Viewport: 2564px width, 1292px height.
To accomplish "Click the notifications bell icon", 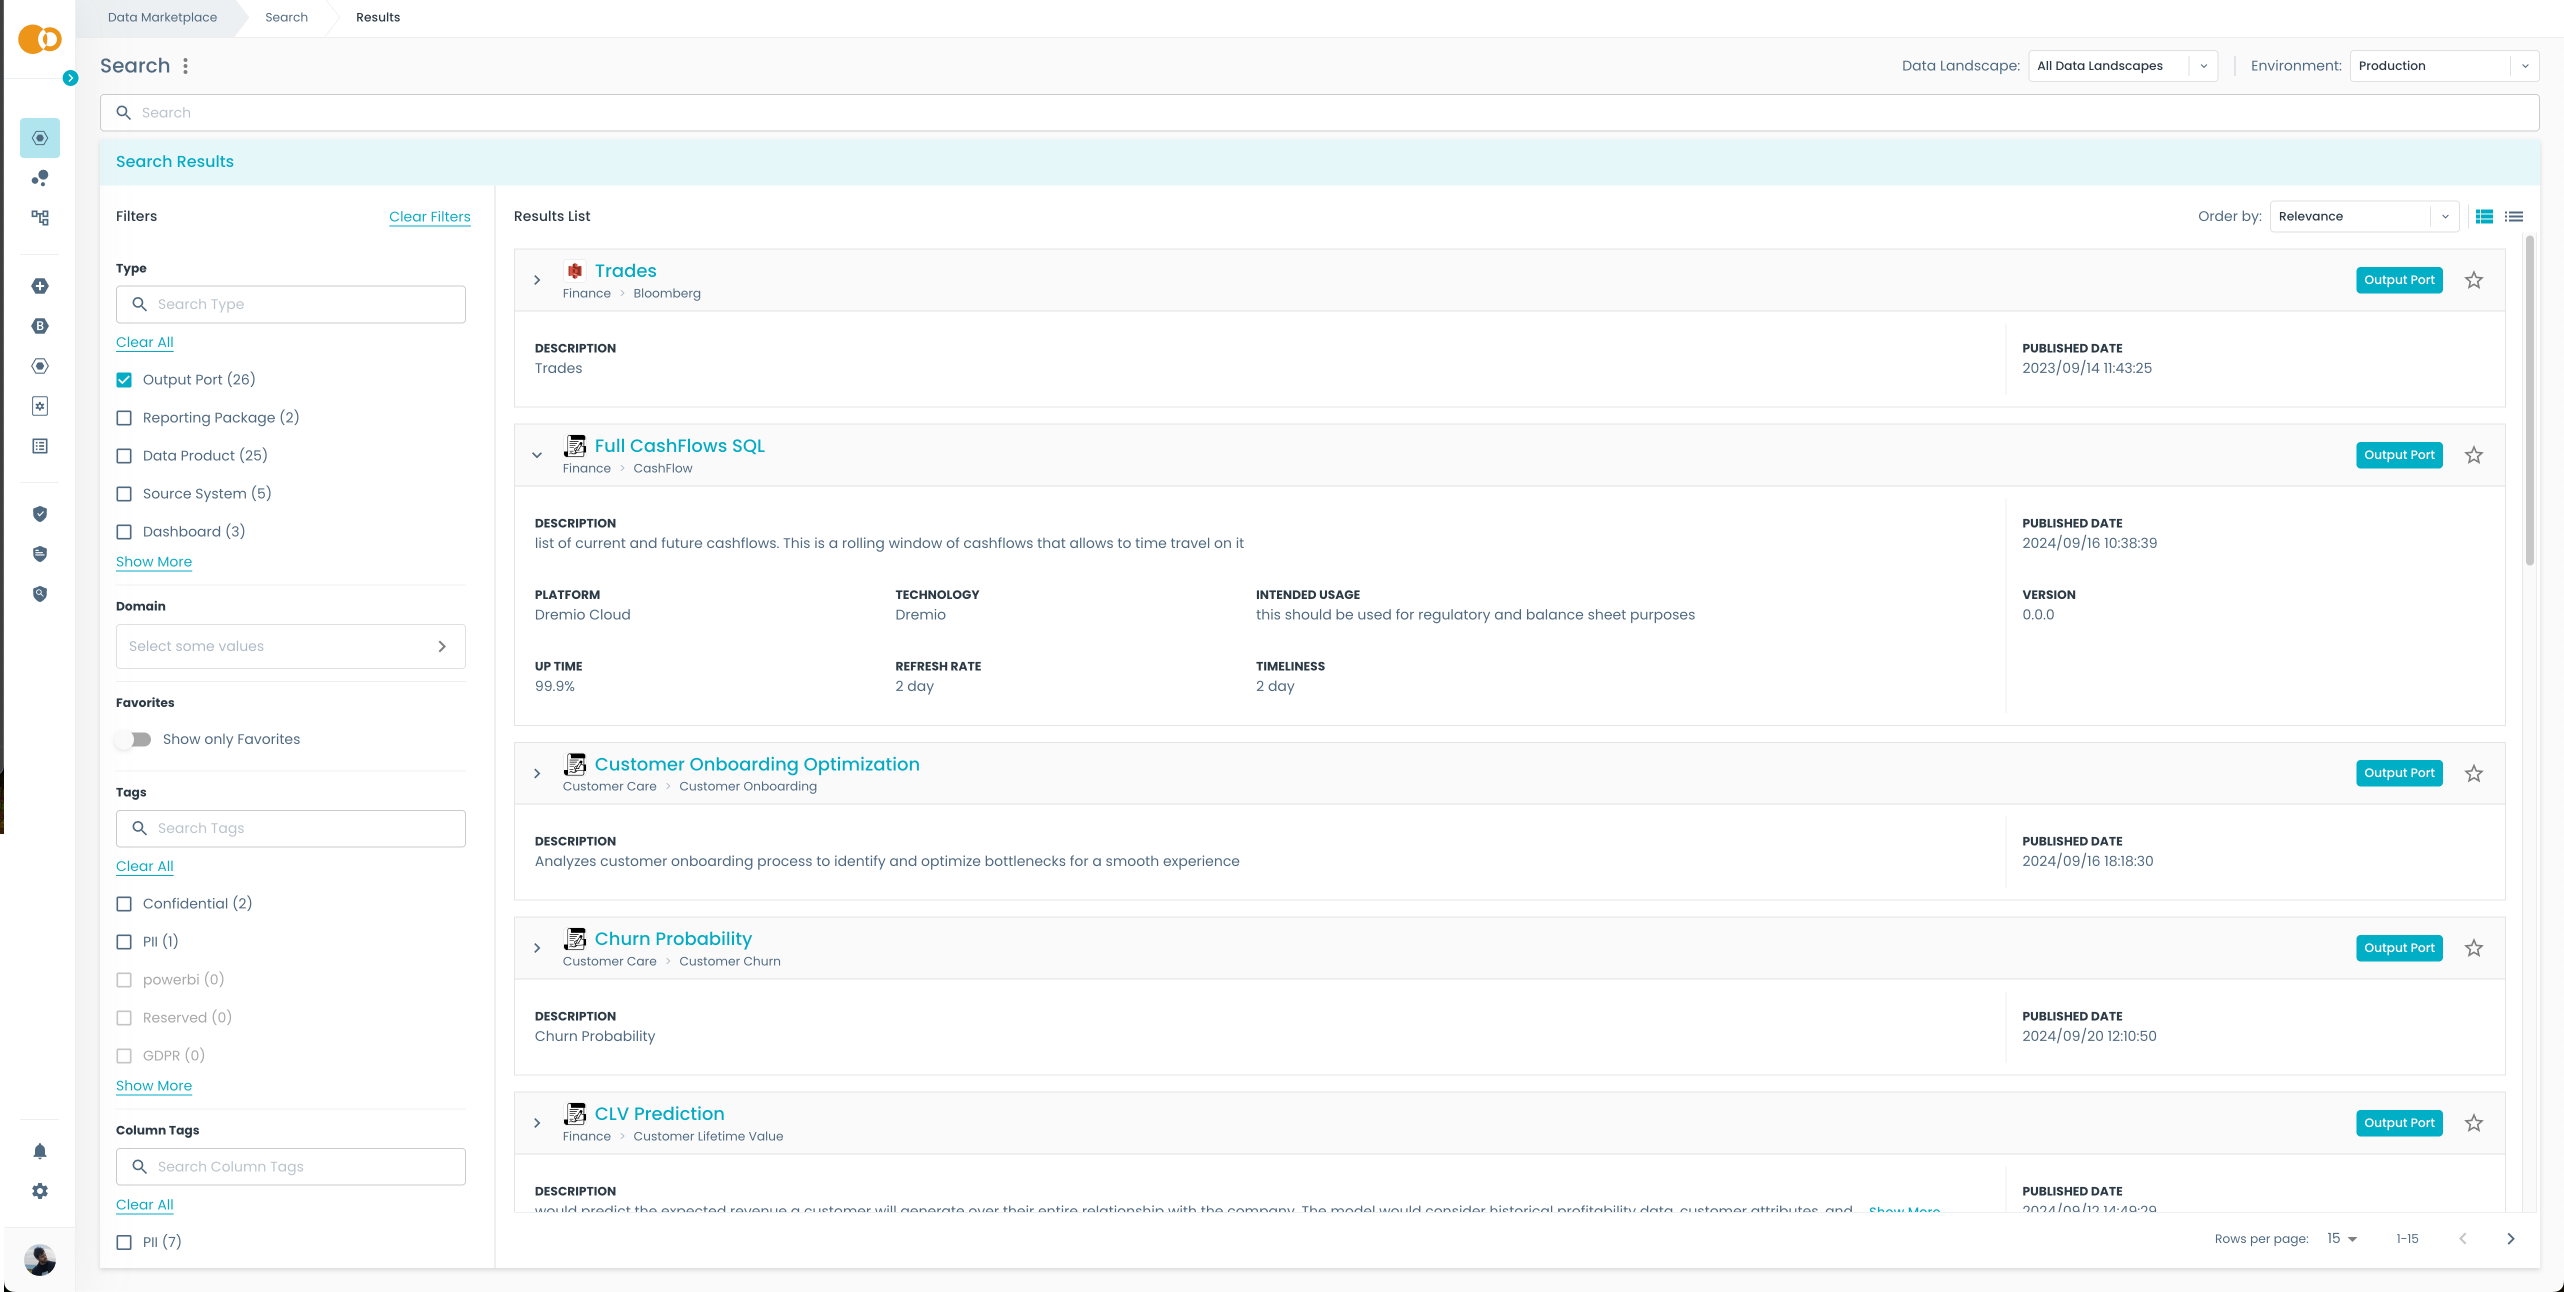I will point(40,1151).
